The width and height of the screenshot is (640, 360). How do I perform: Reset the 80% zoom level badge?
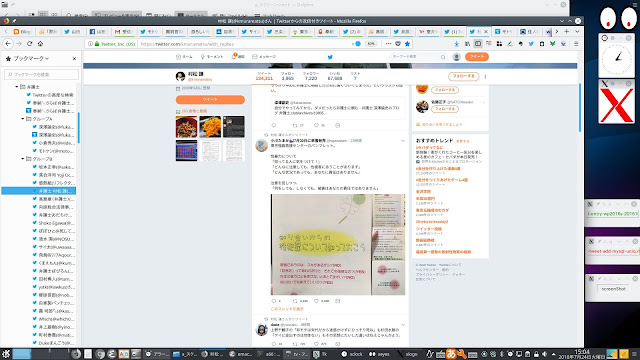(370, 44)
